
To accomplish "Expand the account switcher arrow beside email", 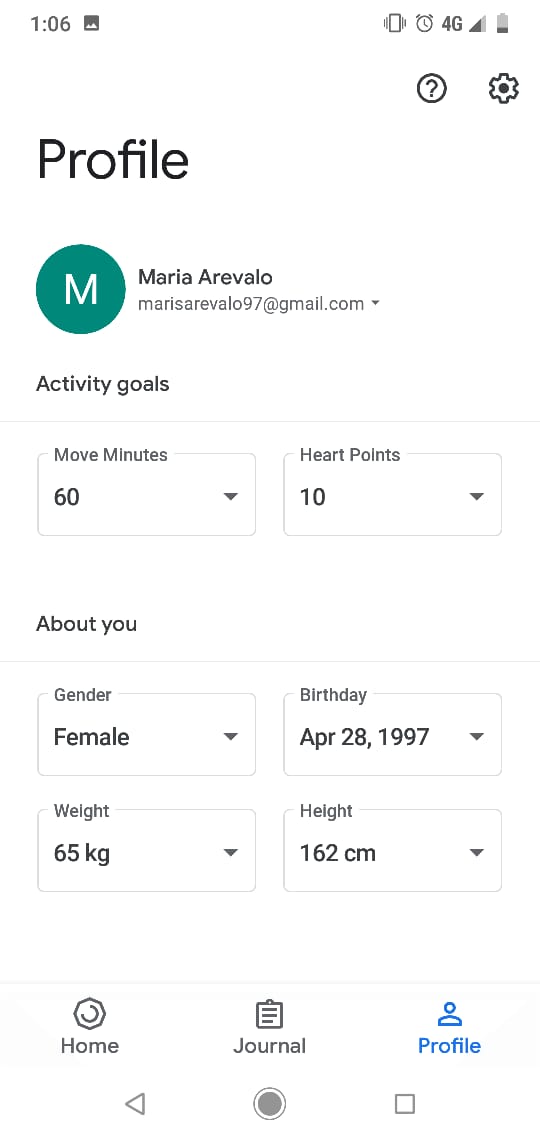I will tap(375, 304).
